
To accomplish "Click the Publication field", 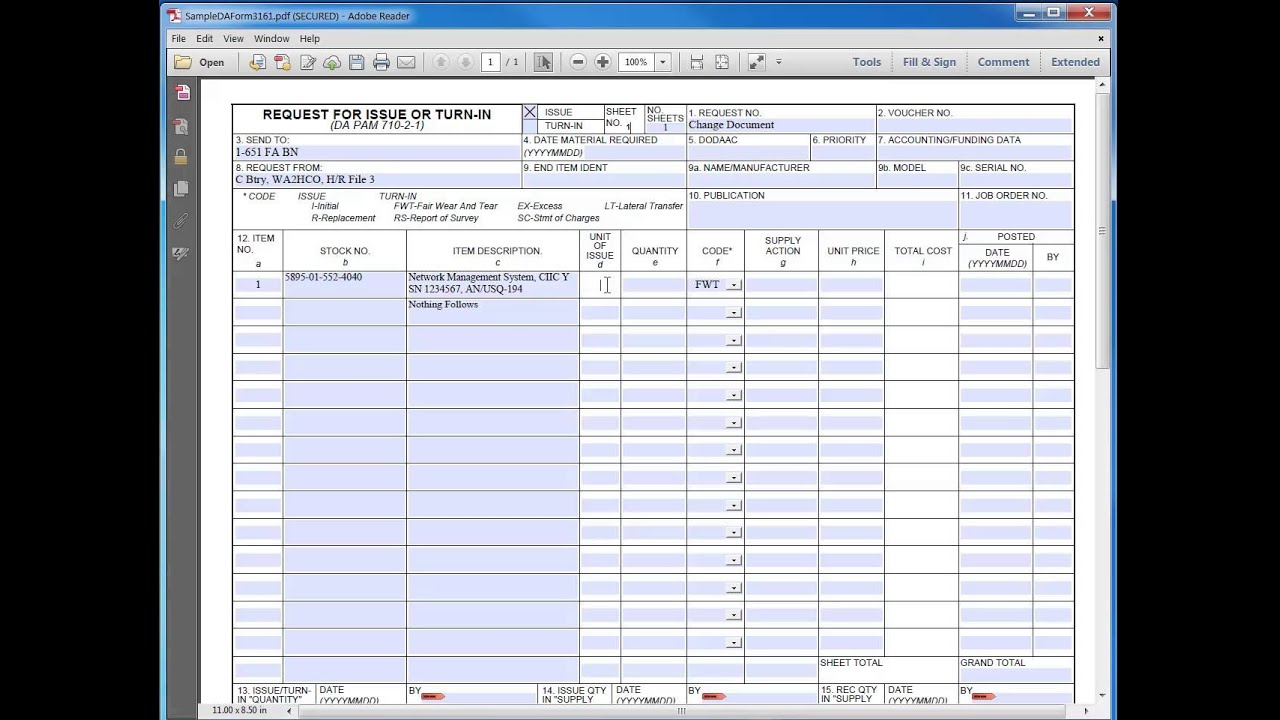I will click(x=822, y=215).
